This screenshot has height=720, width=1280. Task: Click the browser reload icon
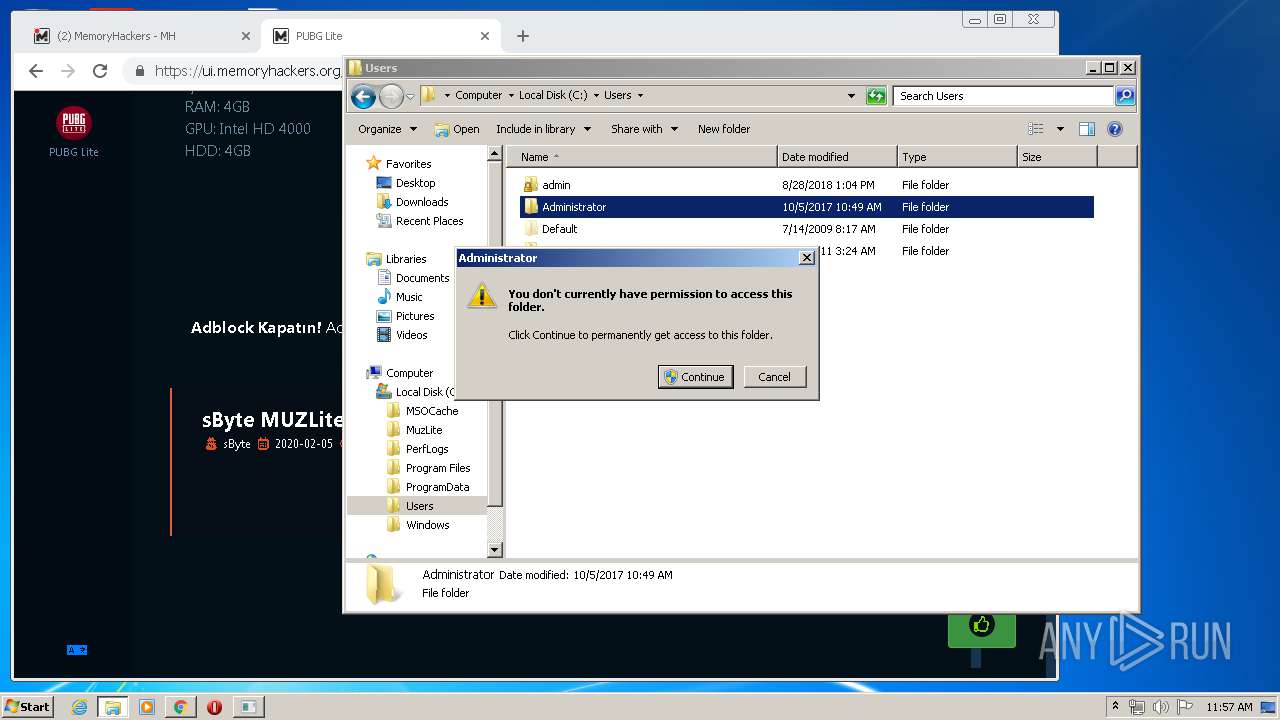pyautogui.click(x=100, y=71)
